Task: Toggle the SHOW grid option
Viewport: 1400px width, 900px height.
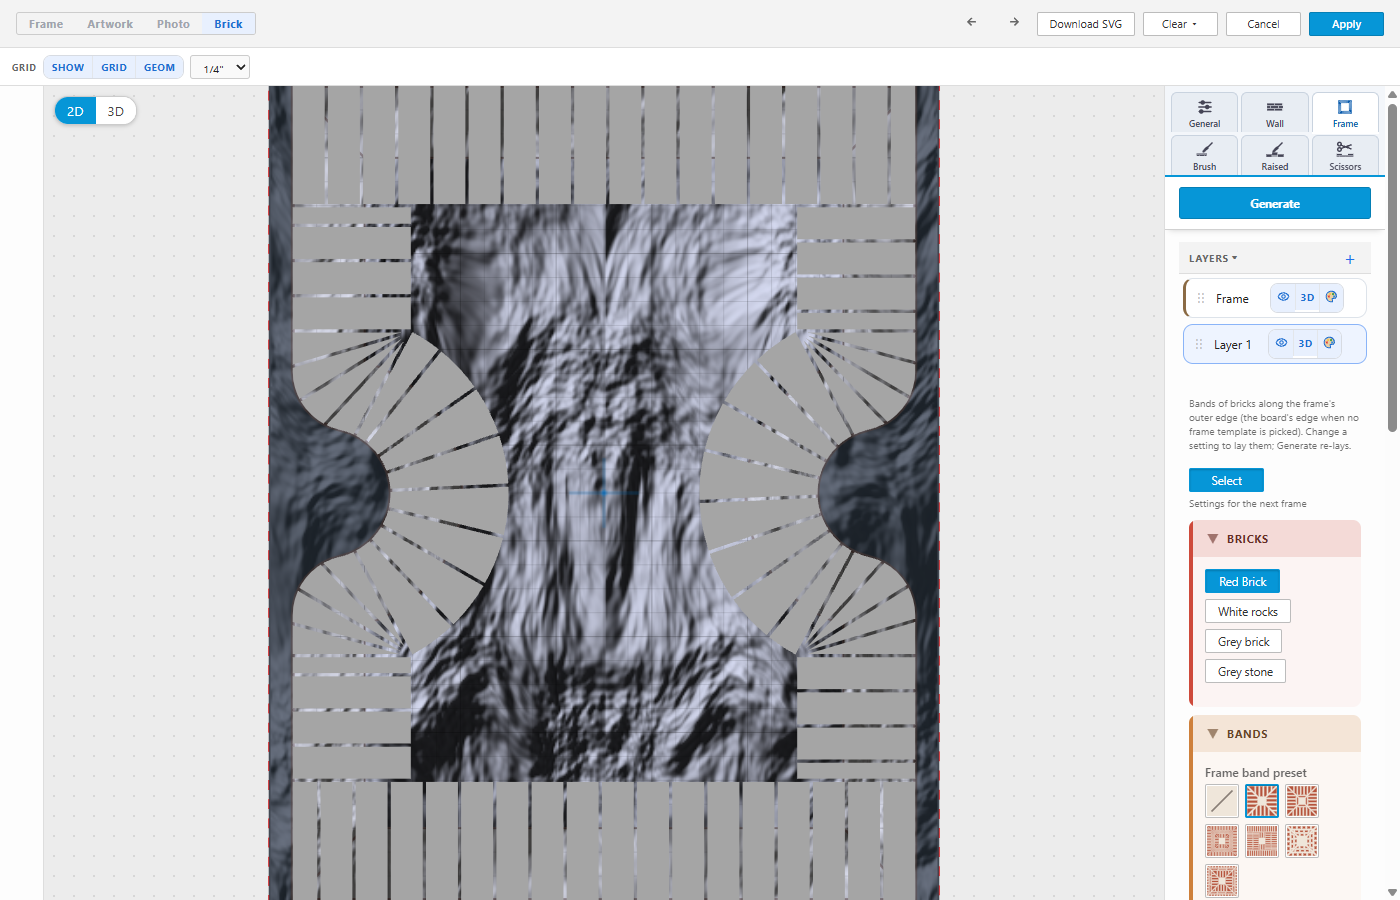Action: pyautogui.click(x=68, y=67)
